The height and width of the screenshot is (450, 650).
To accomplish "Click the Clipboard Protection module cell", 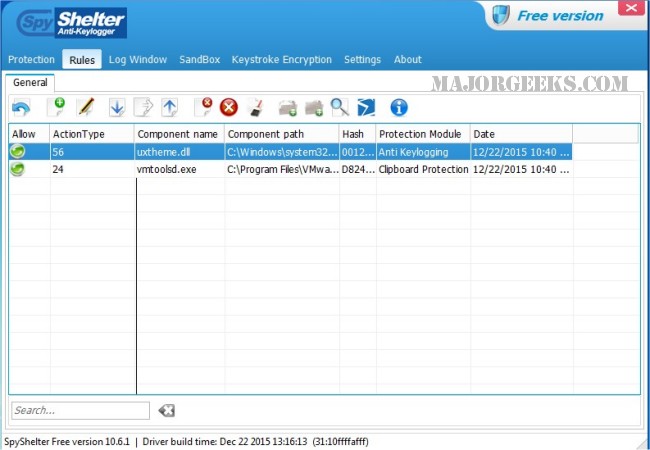I will click(x=423, y=169).
